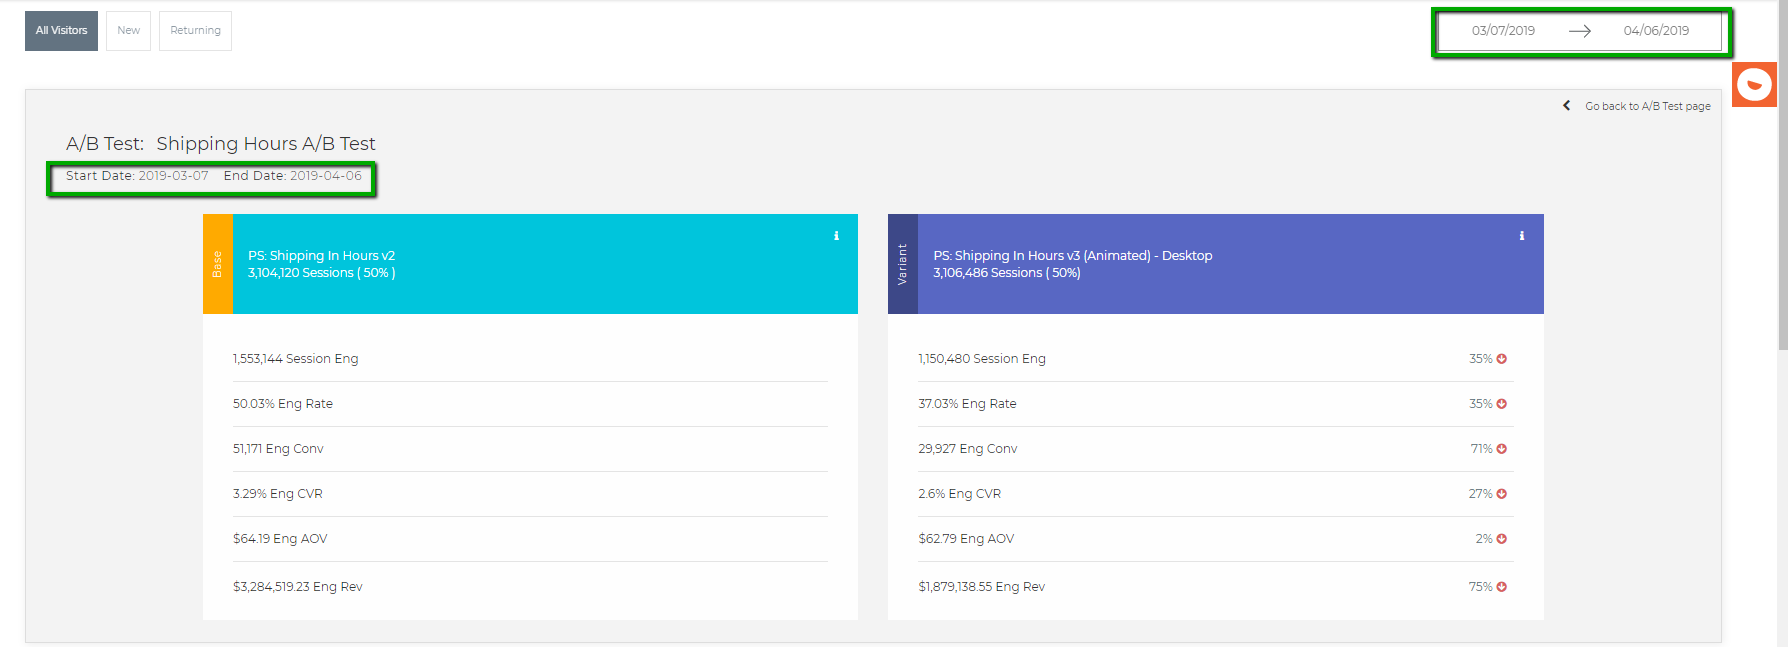
Task: Open the start date 03/07/2019 picker
Action: (x=1502, y=31)
